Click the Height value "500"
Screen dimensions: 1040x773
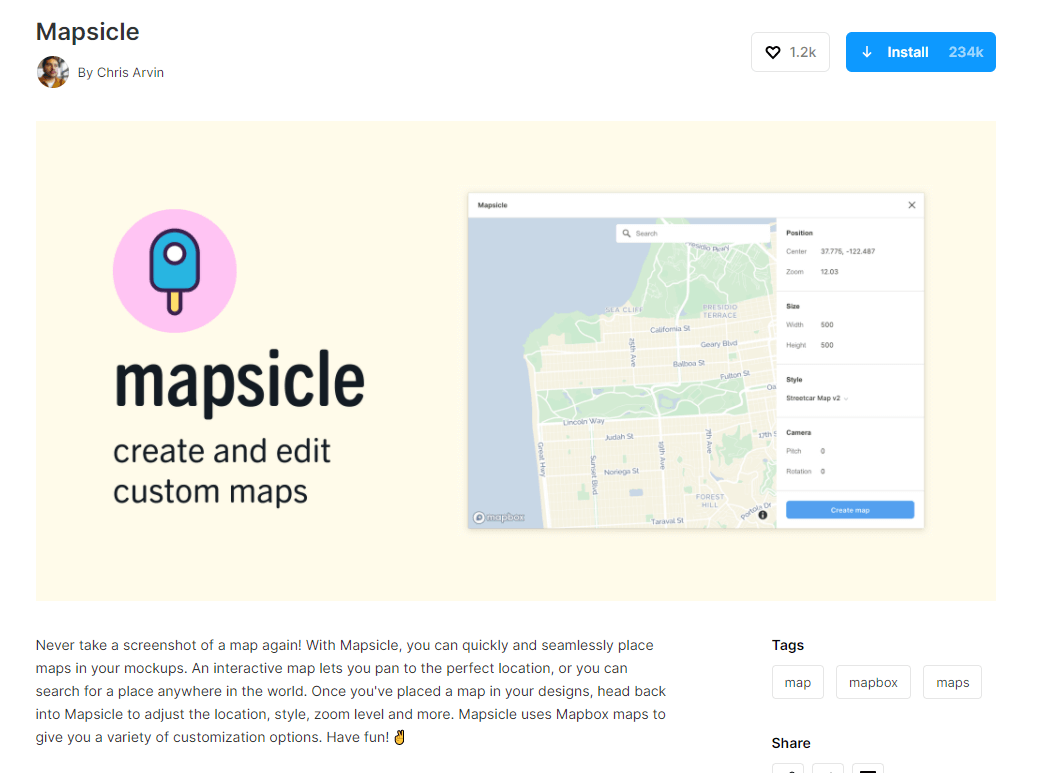point(826,345)
